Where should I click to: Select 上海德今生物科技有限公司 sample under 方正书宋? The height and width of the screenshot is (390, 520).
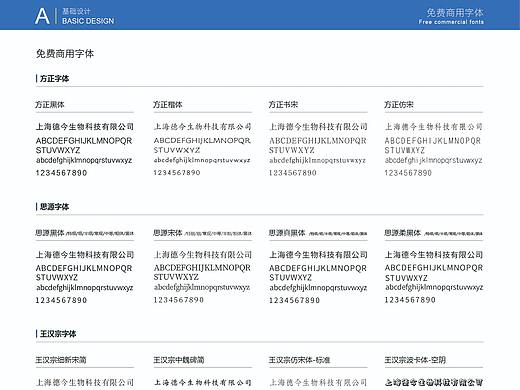318,127
